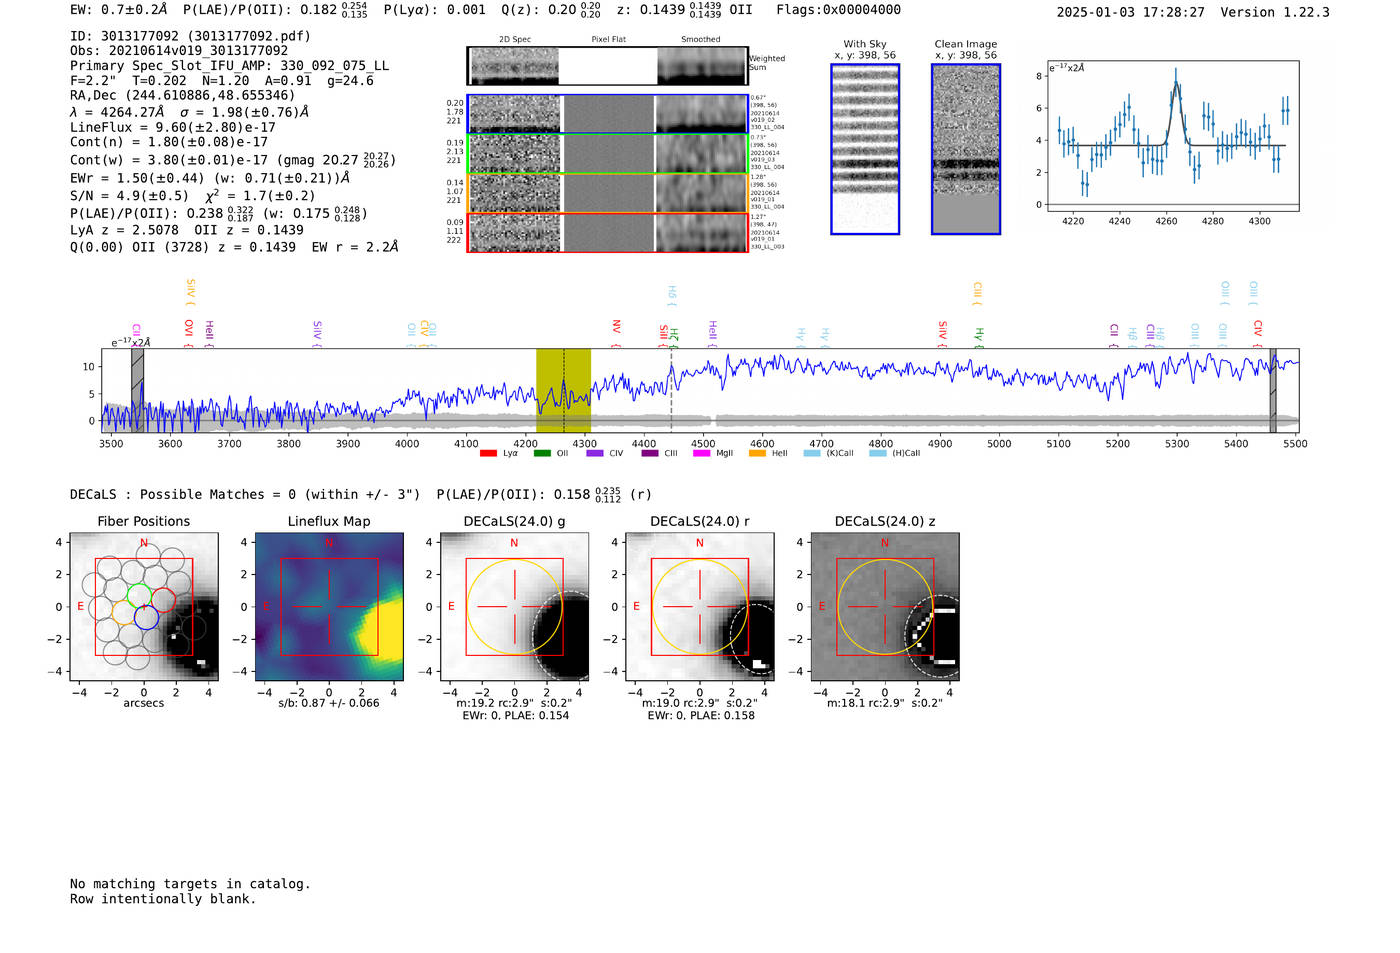Select the red-bordered 2D spectrum row
The image size is (1400, 953).
pyautogui.click(x=608, y=233)
